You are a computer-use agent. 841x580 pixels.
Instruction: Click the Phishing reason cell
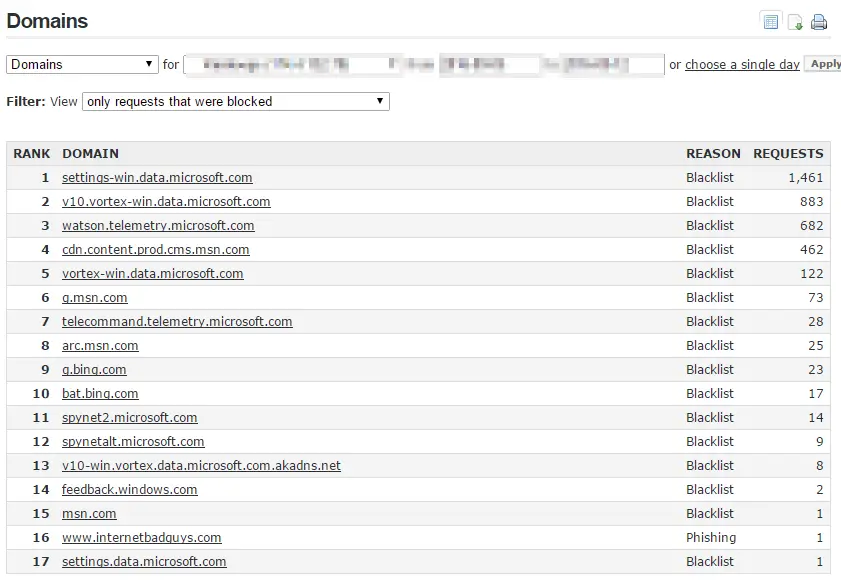(x=711, y=538)
